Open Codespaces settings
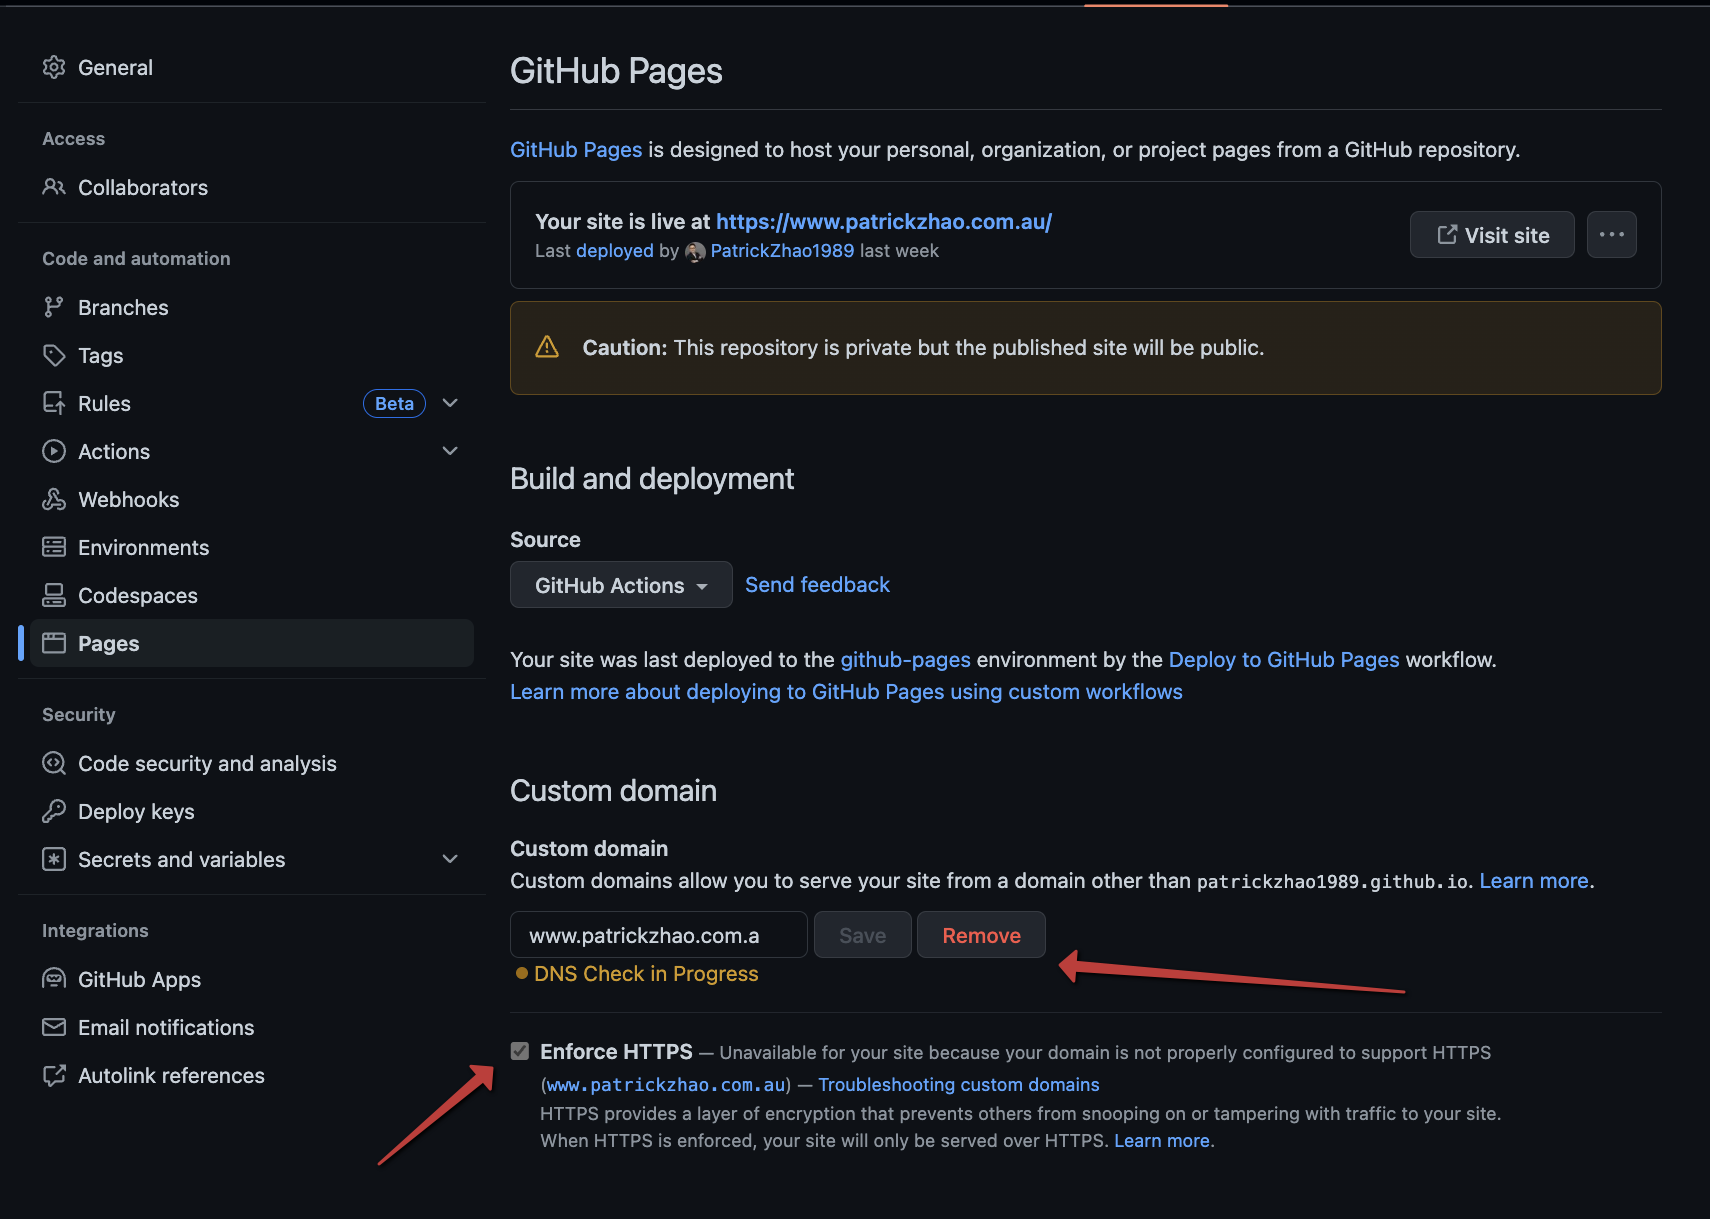 (x=252, y=595)
